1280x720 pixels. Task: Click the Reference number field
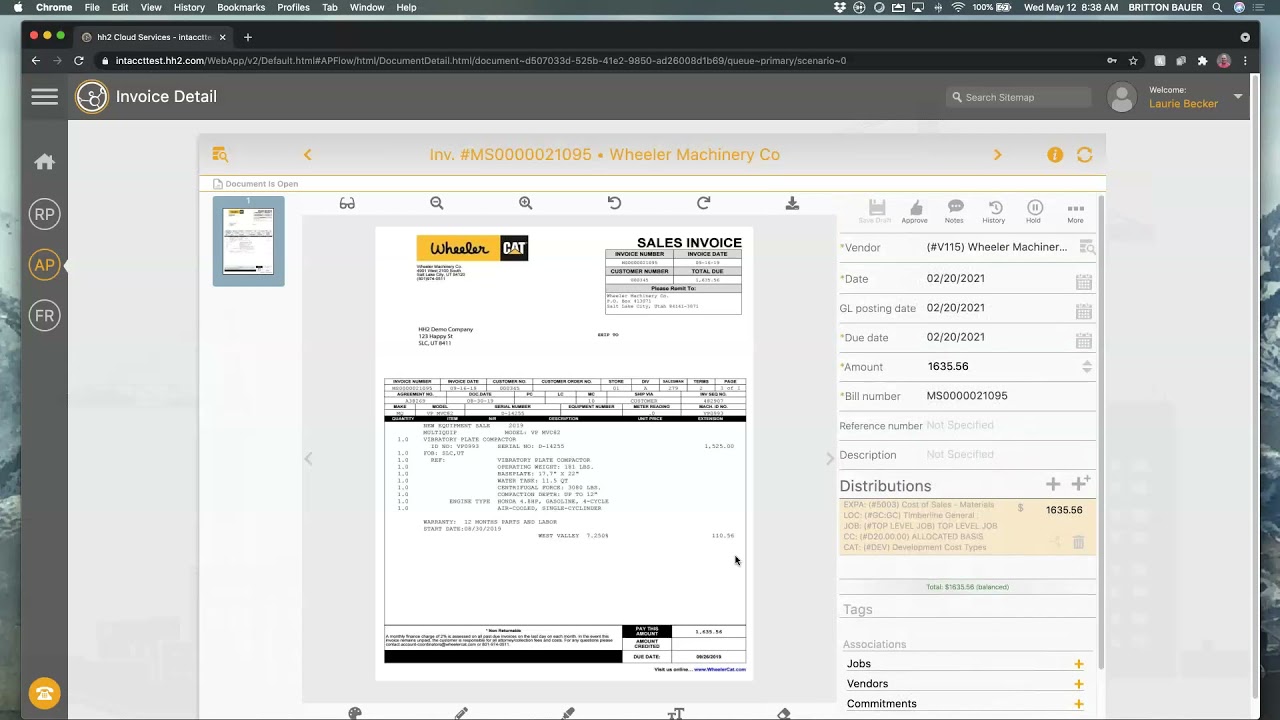pyautogui.click(x=1009, y=425)
